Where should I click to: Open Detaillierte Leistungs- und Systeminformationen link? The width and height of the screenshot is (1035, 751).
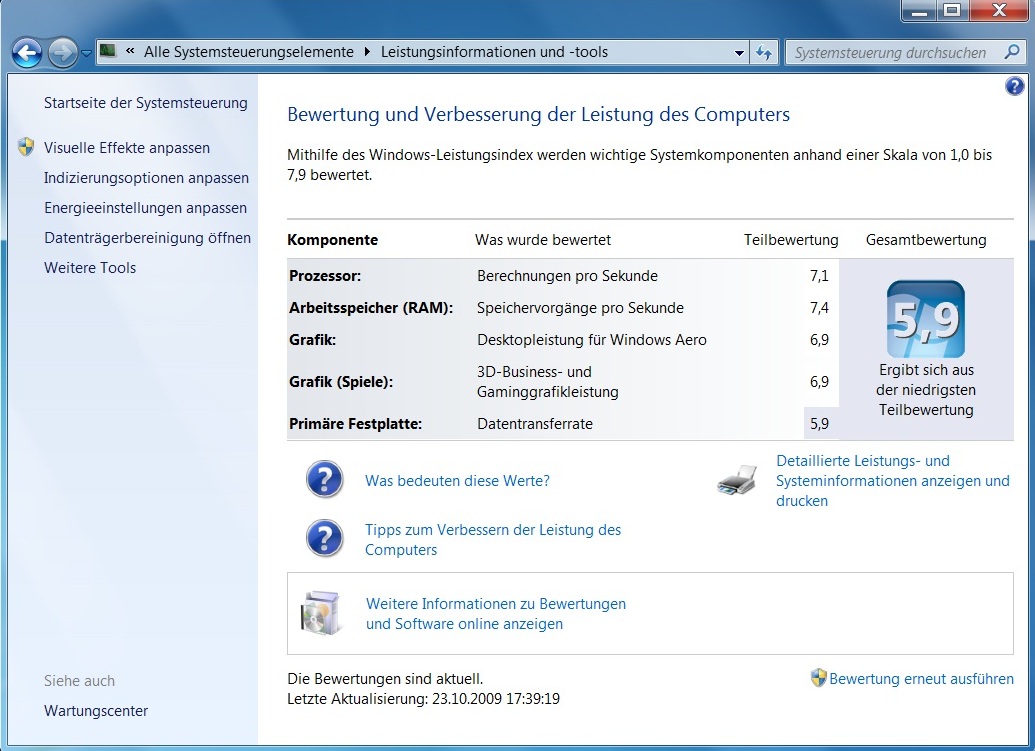(x=892, y=480)
